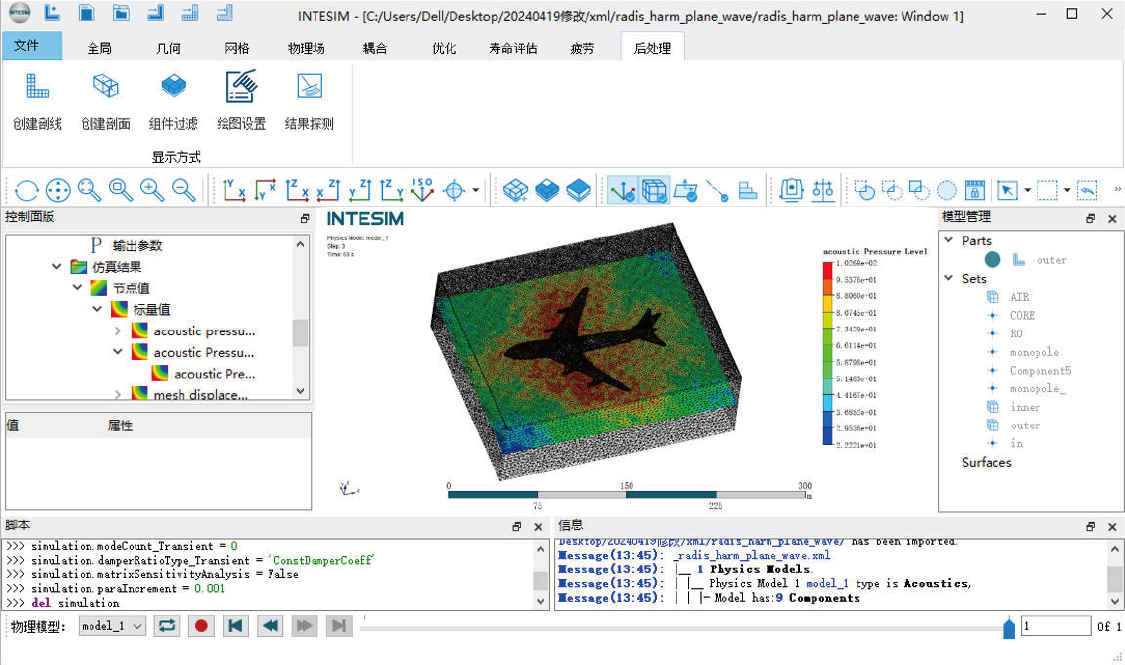Select the mesh displace... tree item
This screenshot has width=1125, height=665.
pyautogui.click(x=200, y=395)
